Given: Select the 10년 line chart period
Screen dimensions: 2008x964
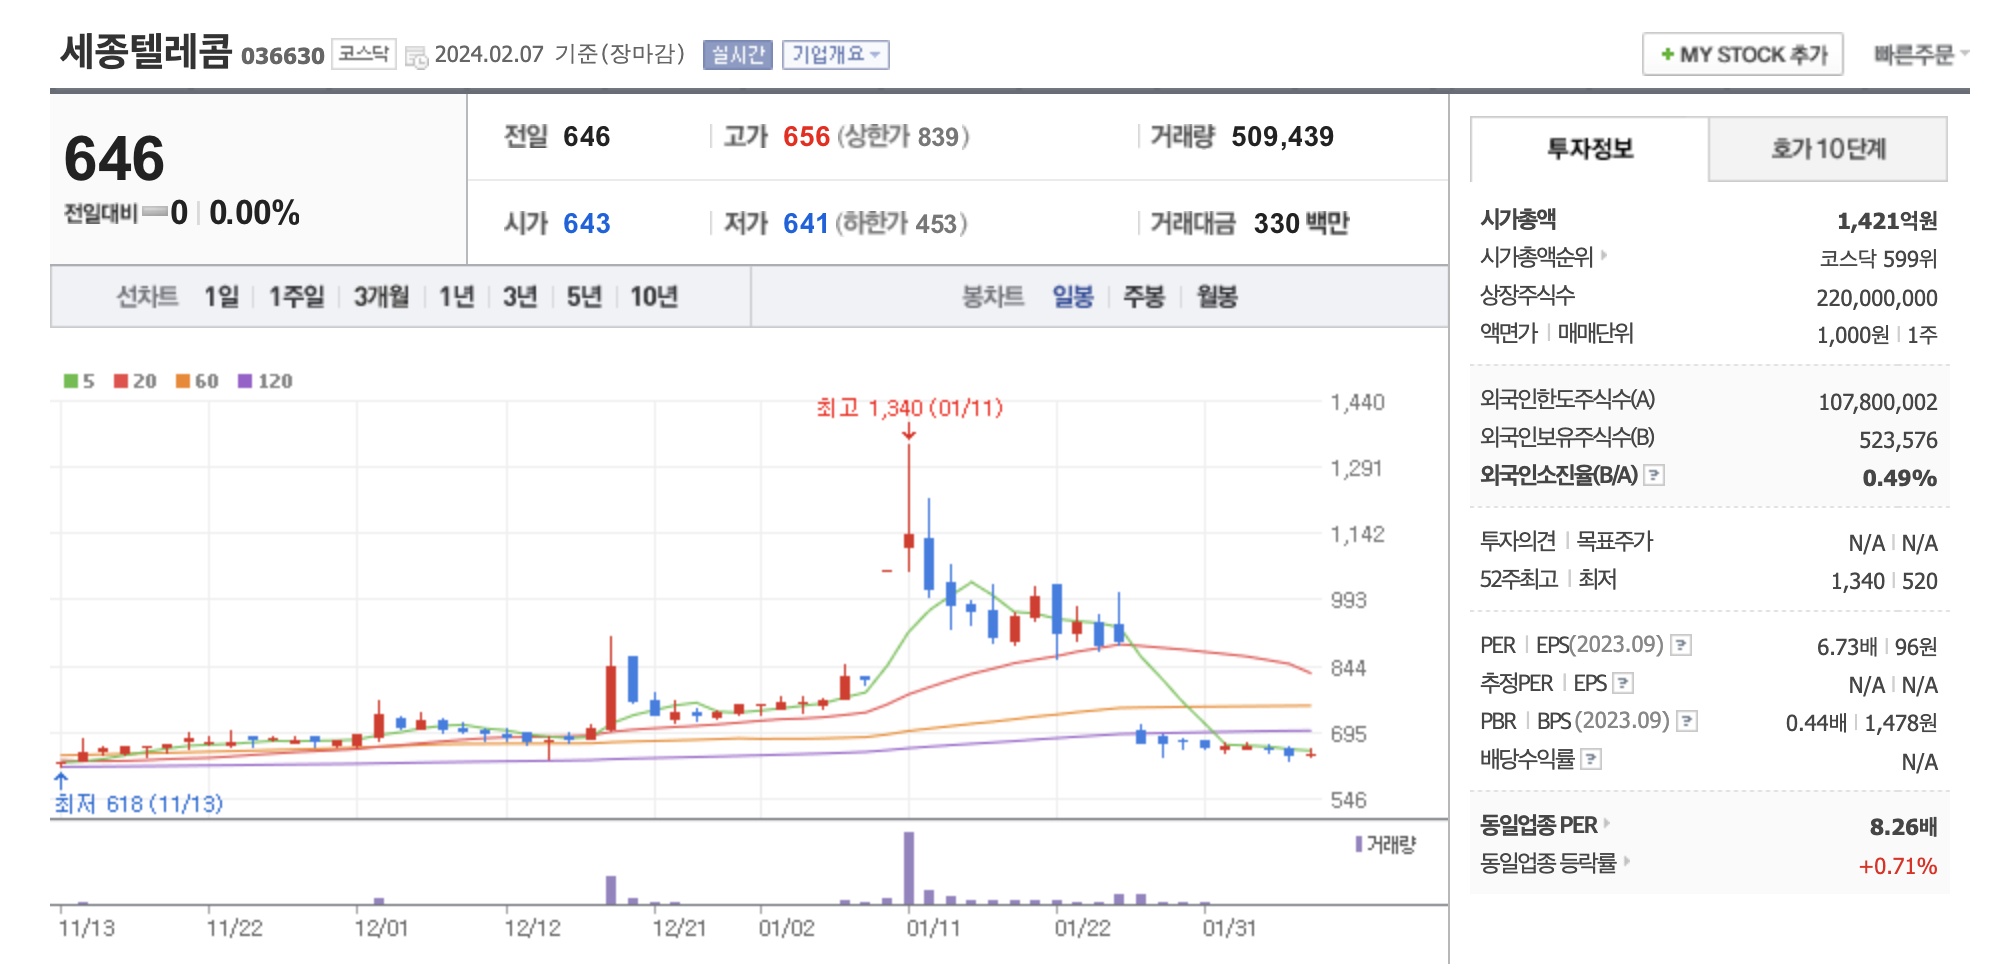Looking at the screenshot, I should pyautogui.click(x=654, y=296).
